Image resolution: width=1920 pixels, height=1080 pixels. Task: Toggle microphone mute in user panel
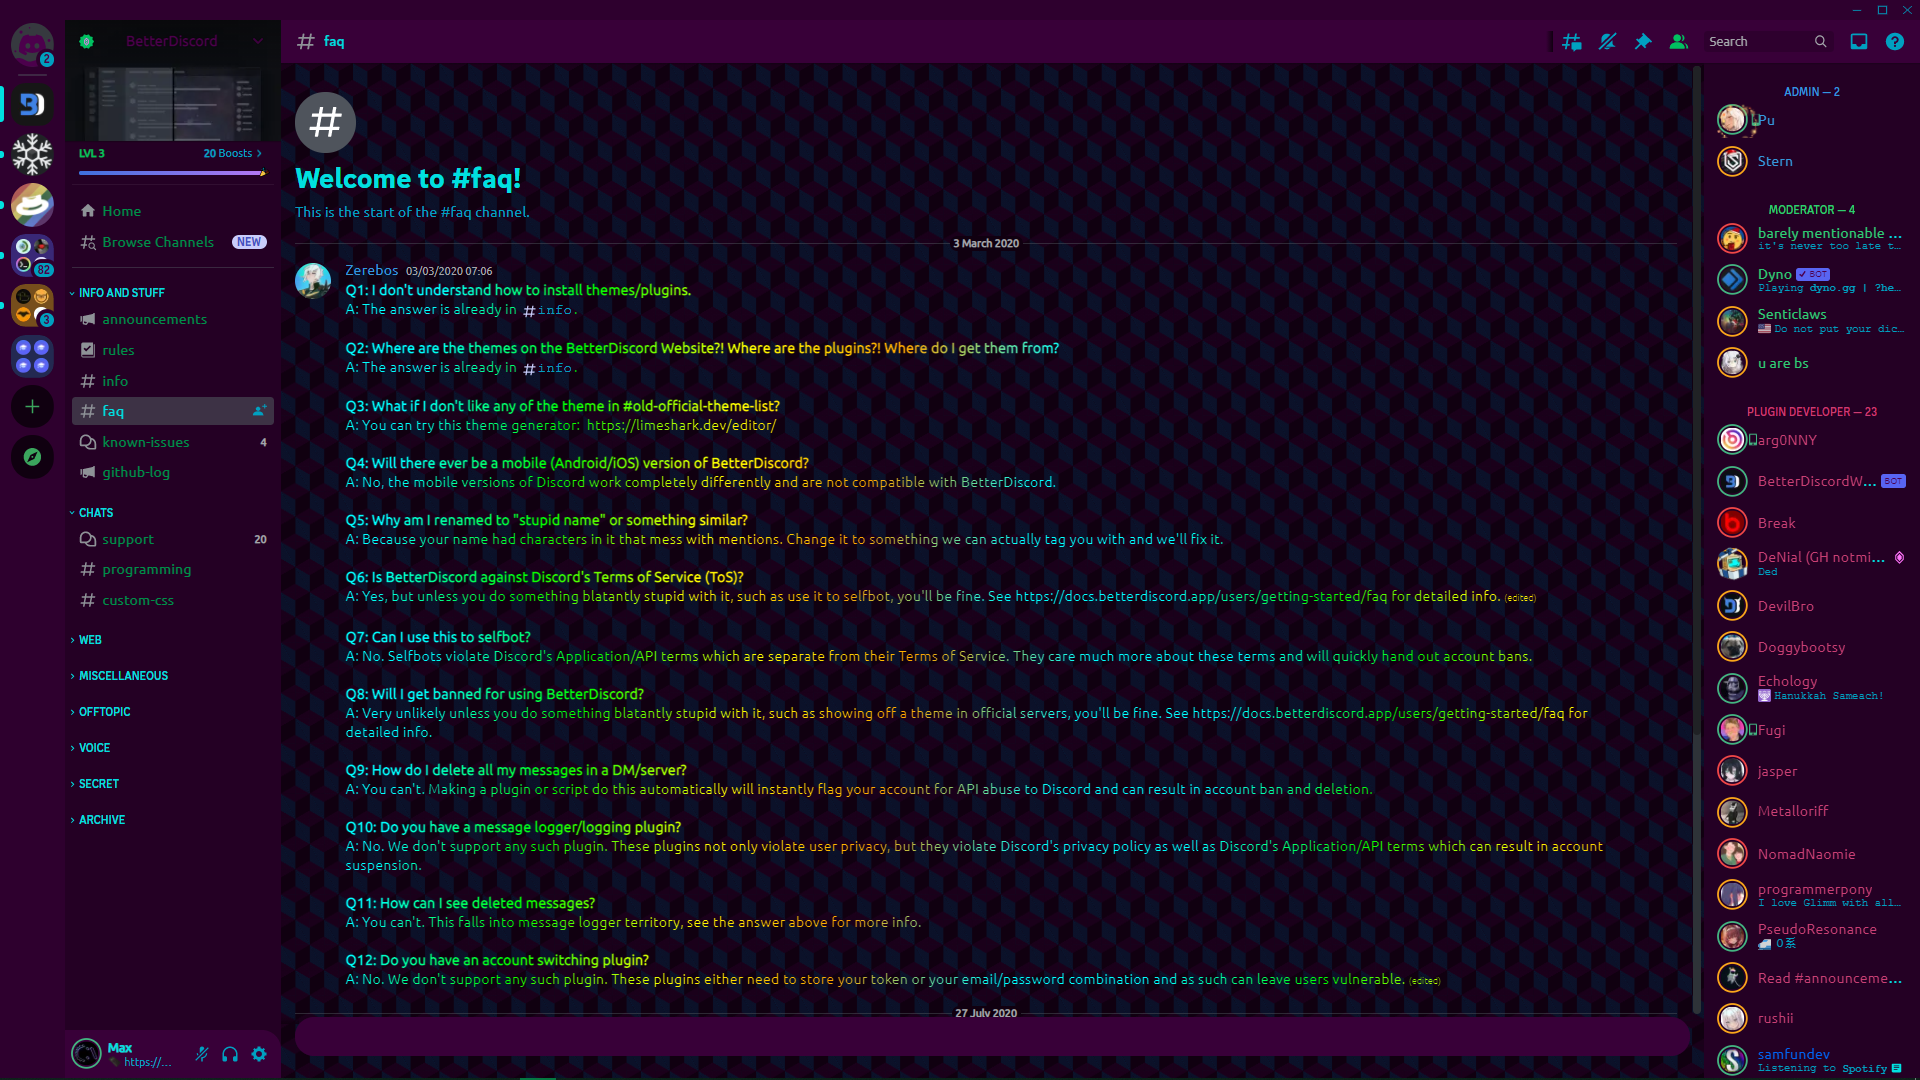pos(201,1054)
